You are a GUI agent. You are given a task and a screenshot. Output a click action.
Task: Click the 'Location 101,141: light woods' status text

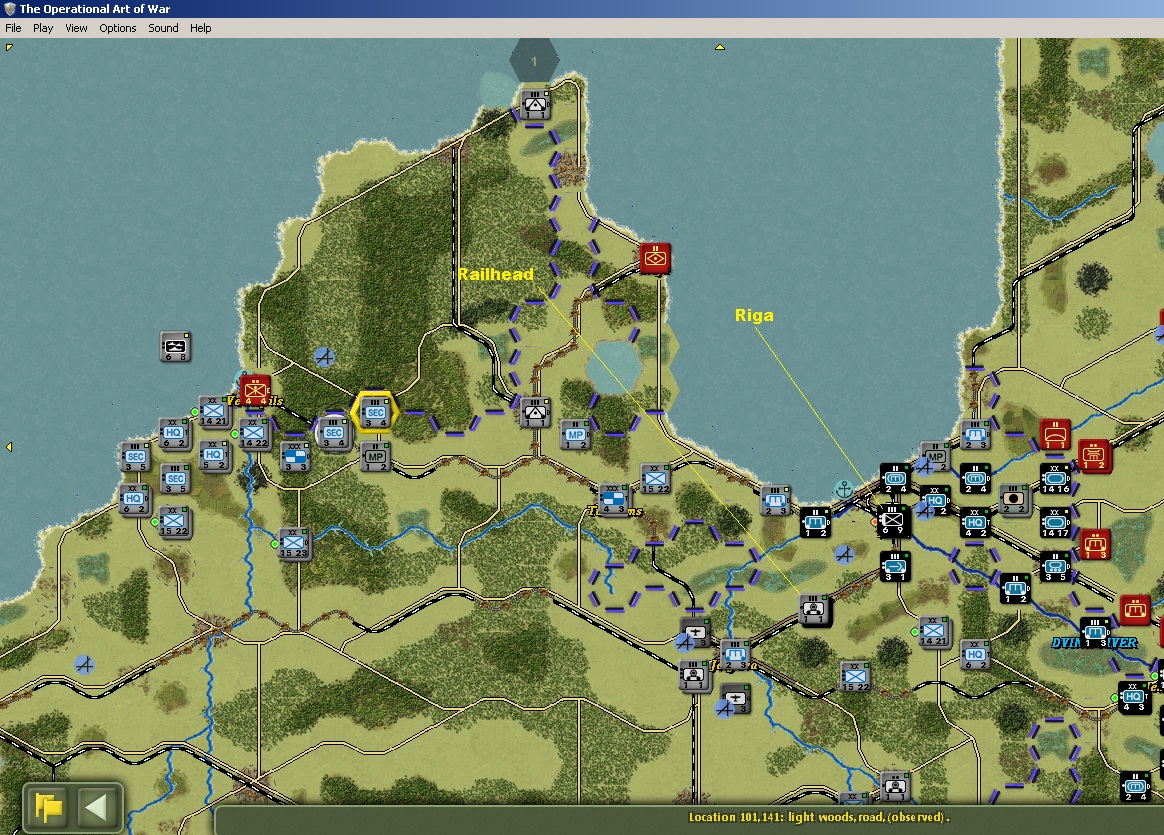pos(819,817)
